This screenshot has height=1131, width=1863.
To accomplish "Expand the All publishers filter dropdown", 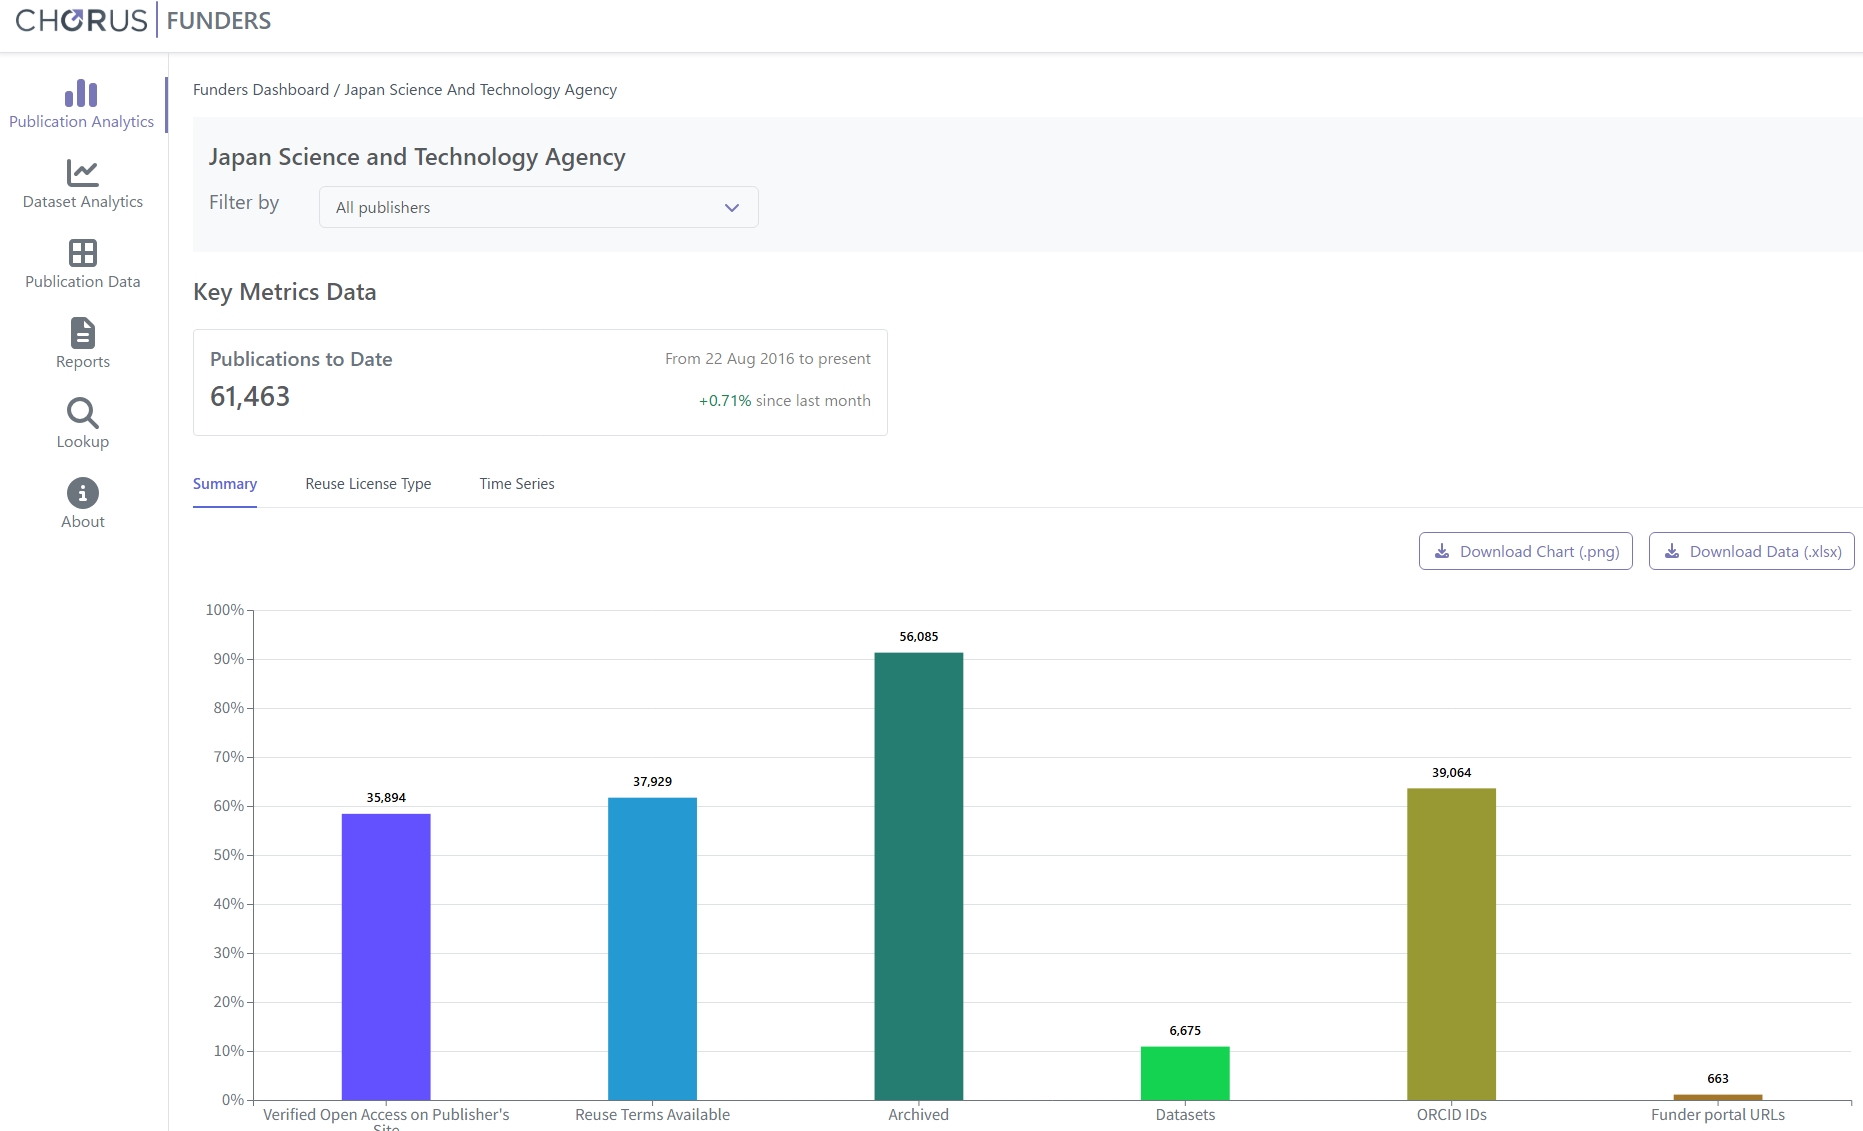I will (x=538, y=207).
